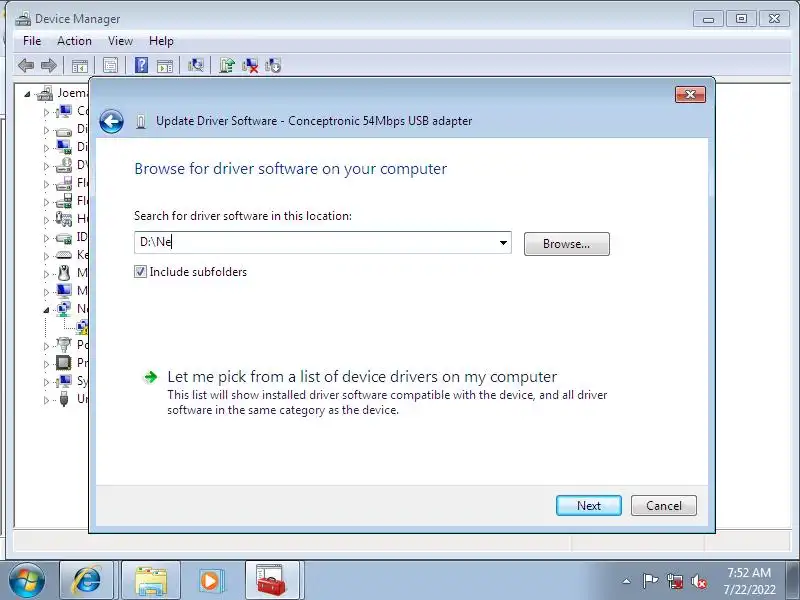Go back using the toolbar Back arrow

26,66
